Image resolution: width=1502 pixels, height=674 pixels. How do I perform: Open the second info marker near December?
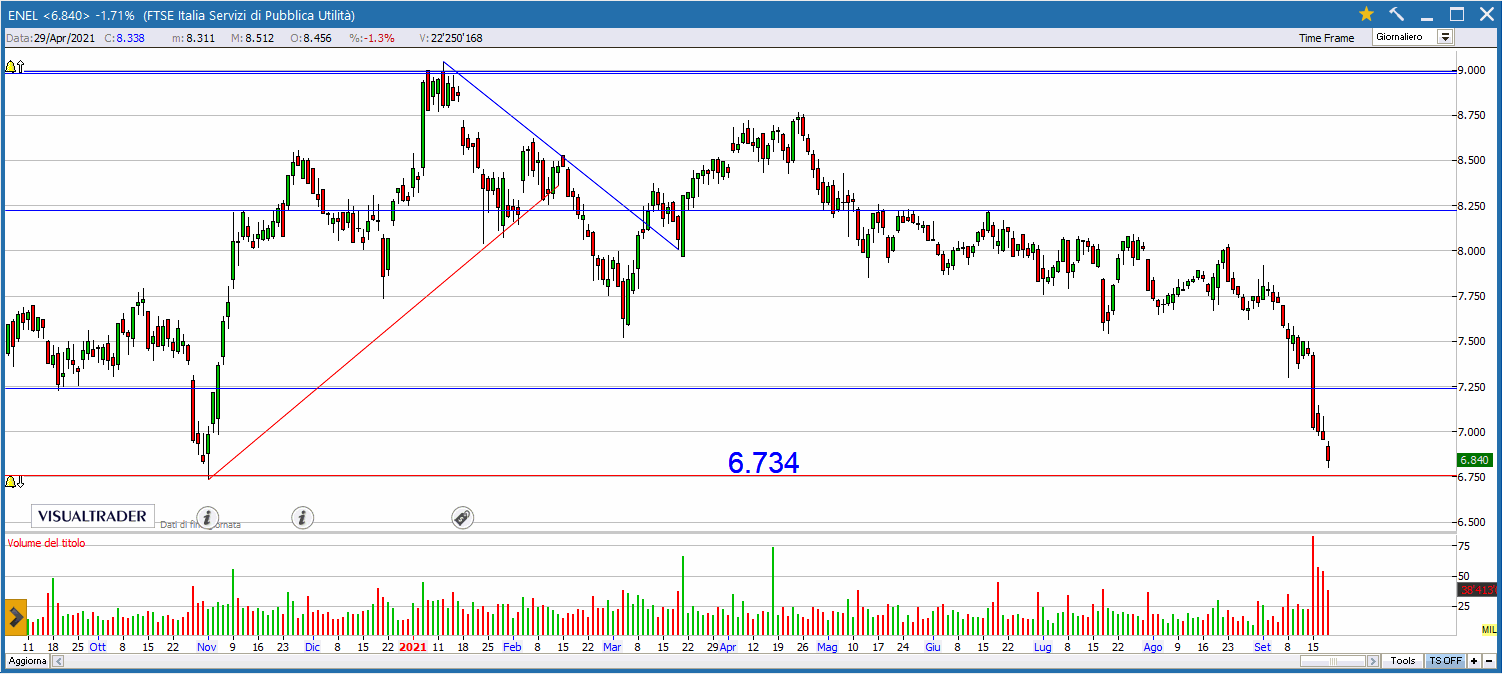tap(303, 517)
